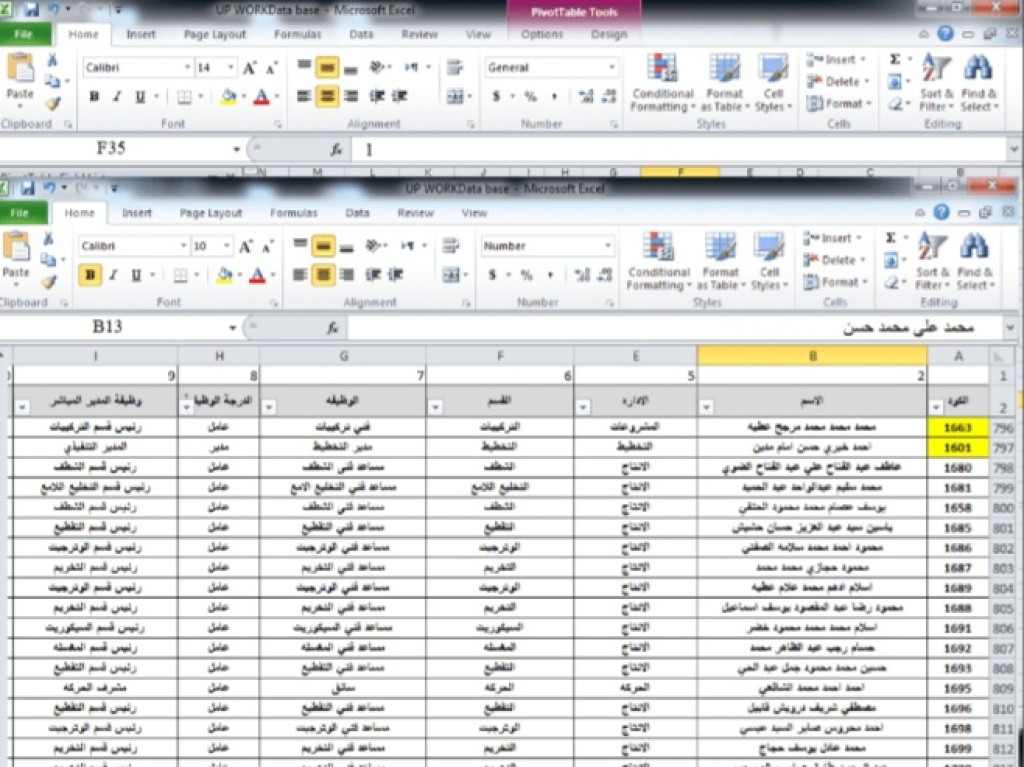Open font color red A in back window

[x=262, y=97]
